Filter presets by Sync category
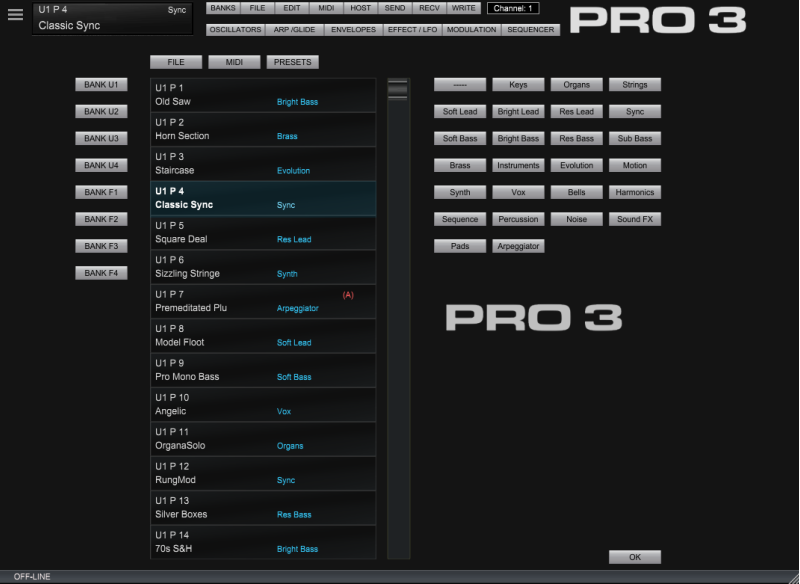The height and width of the screenshot is (584, 800). [x=633, y=111]
